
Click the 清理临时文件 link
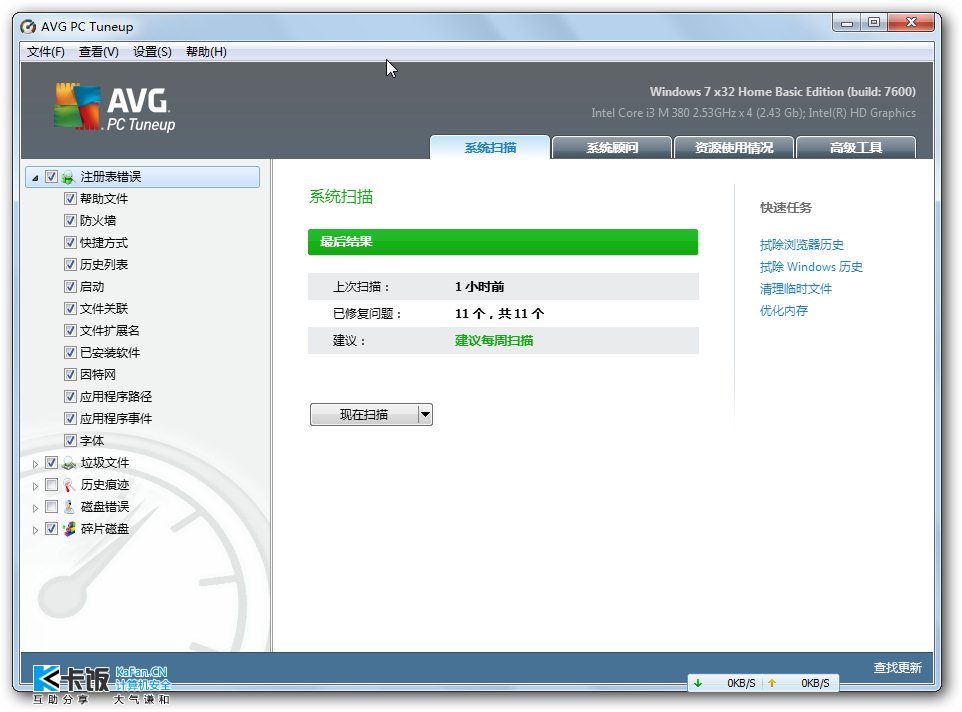(x=796, y=289)
